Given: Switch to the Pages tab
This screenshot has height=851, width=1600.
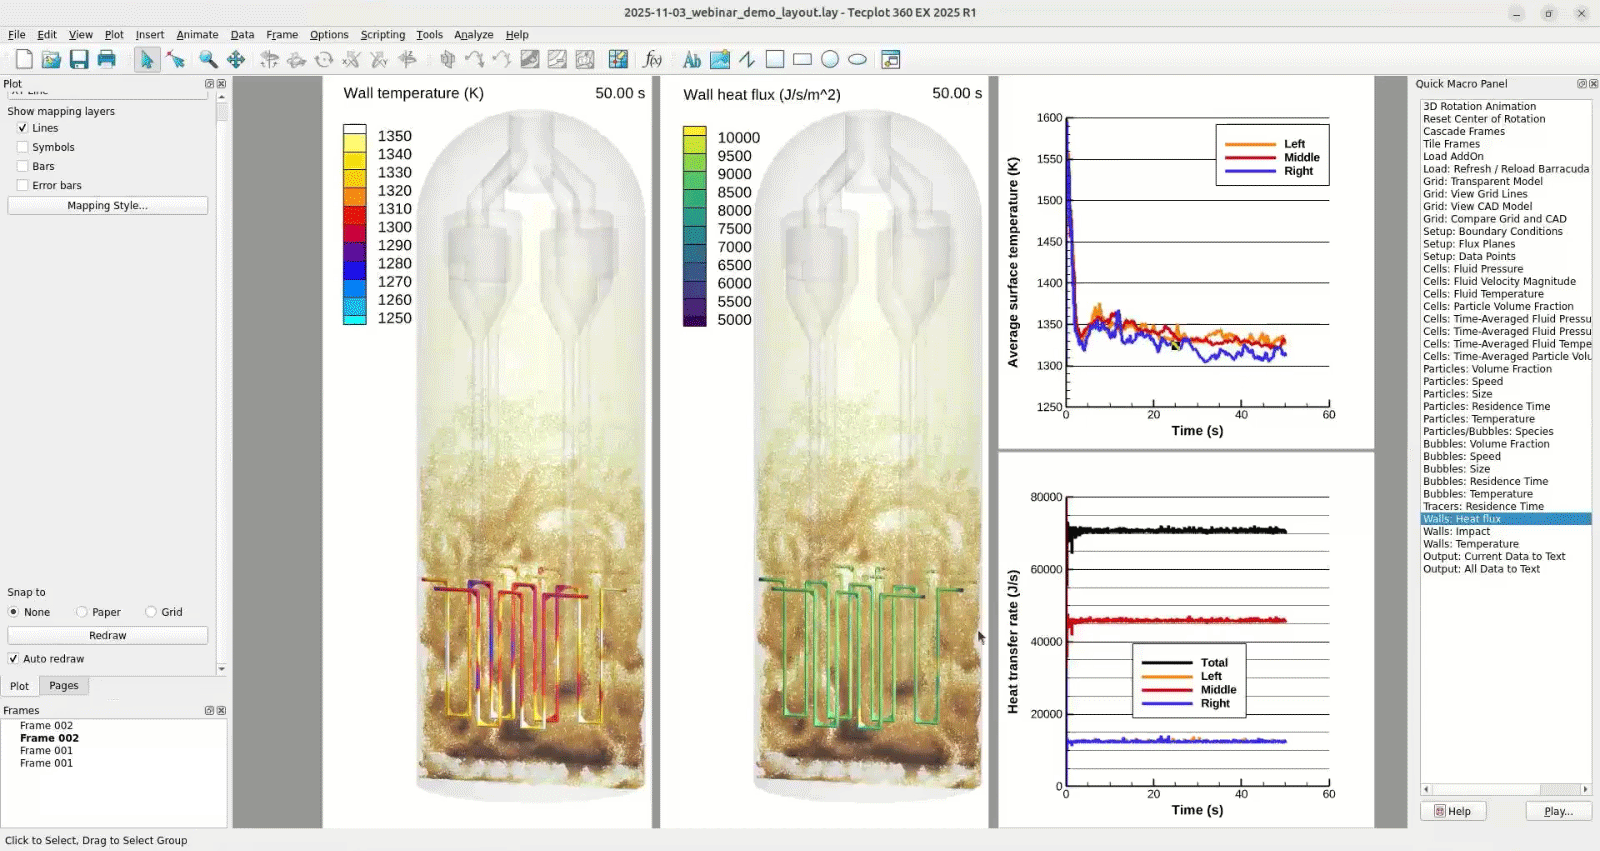Looking at the screenshot, I should pyautogui.click(x=64, y=686).
